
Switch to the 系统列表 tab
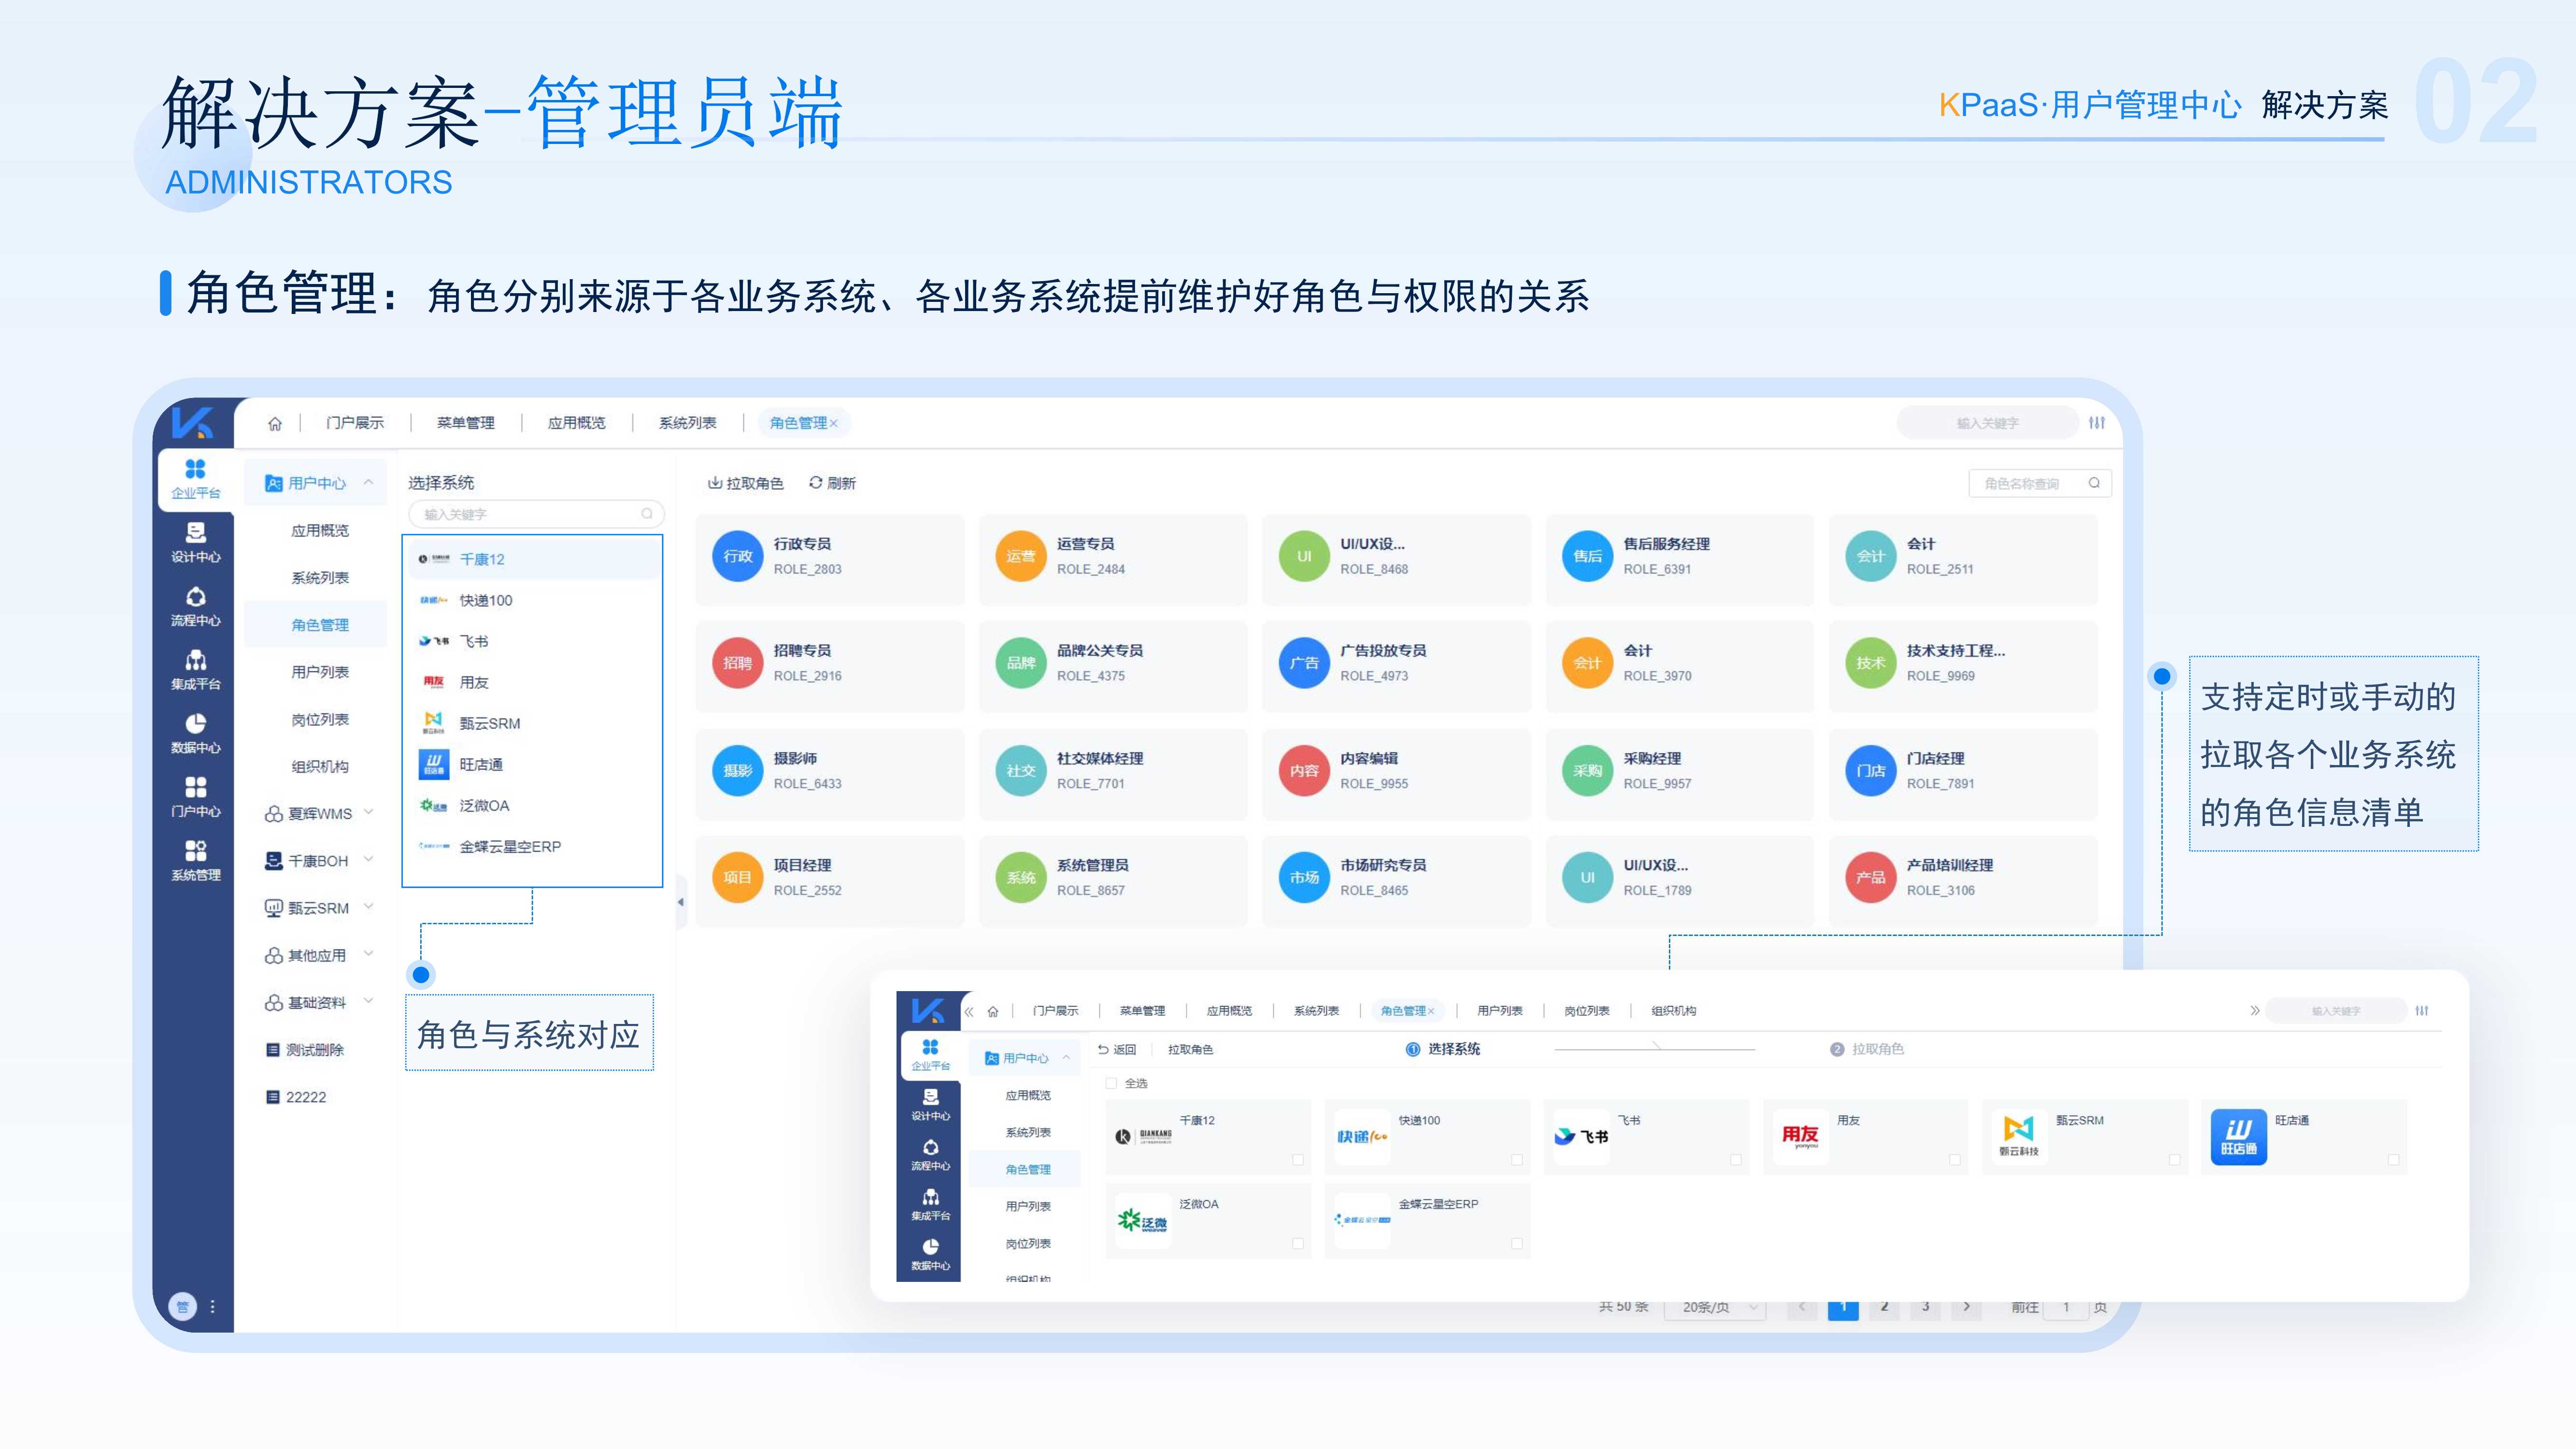pos(687,423)
